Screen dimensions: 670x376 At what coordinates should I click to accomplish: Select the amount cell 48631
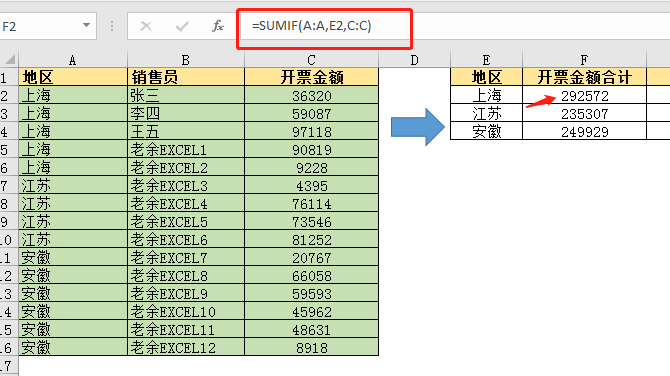point(311,329)
